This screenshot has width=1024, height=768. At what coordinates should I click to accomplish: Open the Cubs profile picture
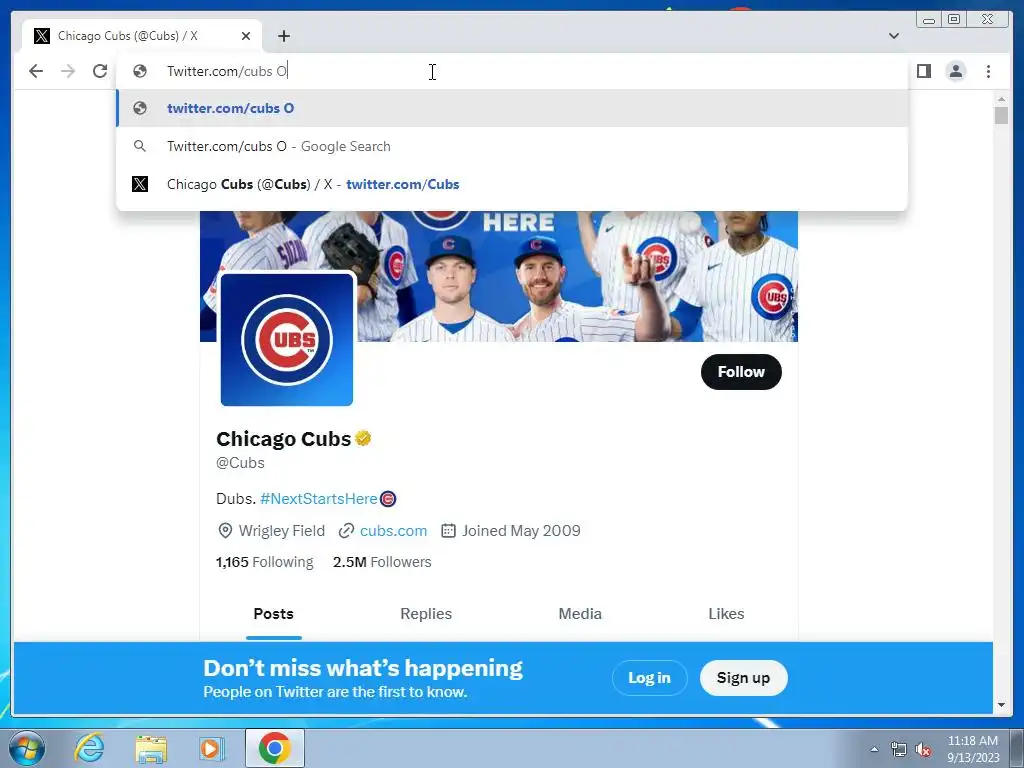287,339
